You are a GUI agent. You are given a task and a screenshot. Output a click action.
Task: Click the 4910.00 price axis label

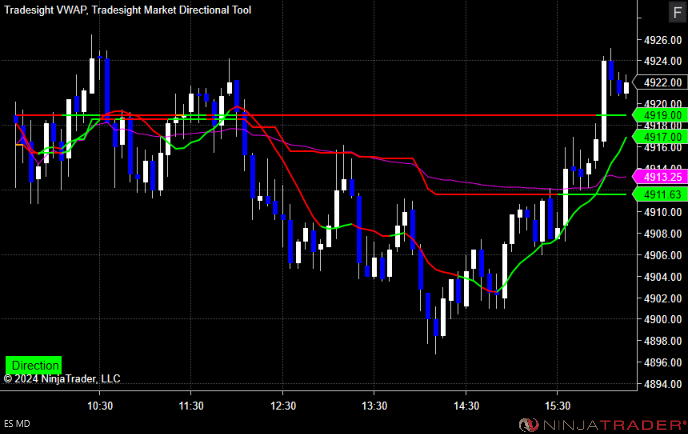click(663, 212)
